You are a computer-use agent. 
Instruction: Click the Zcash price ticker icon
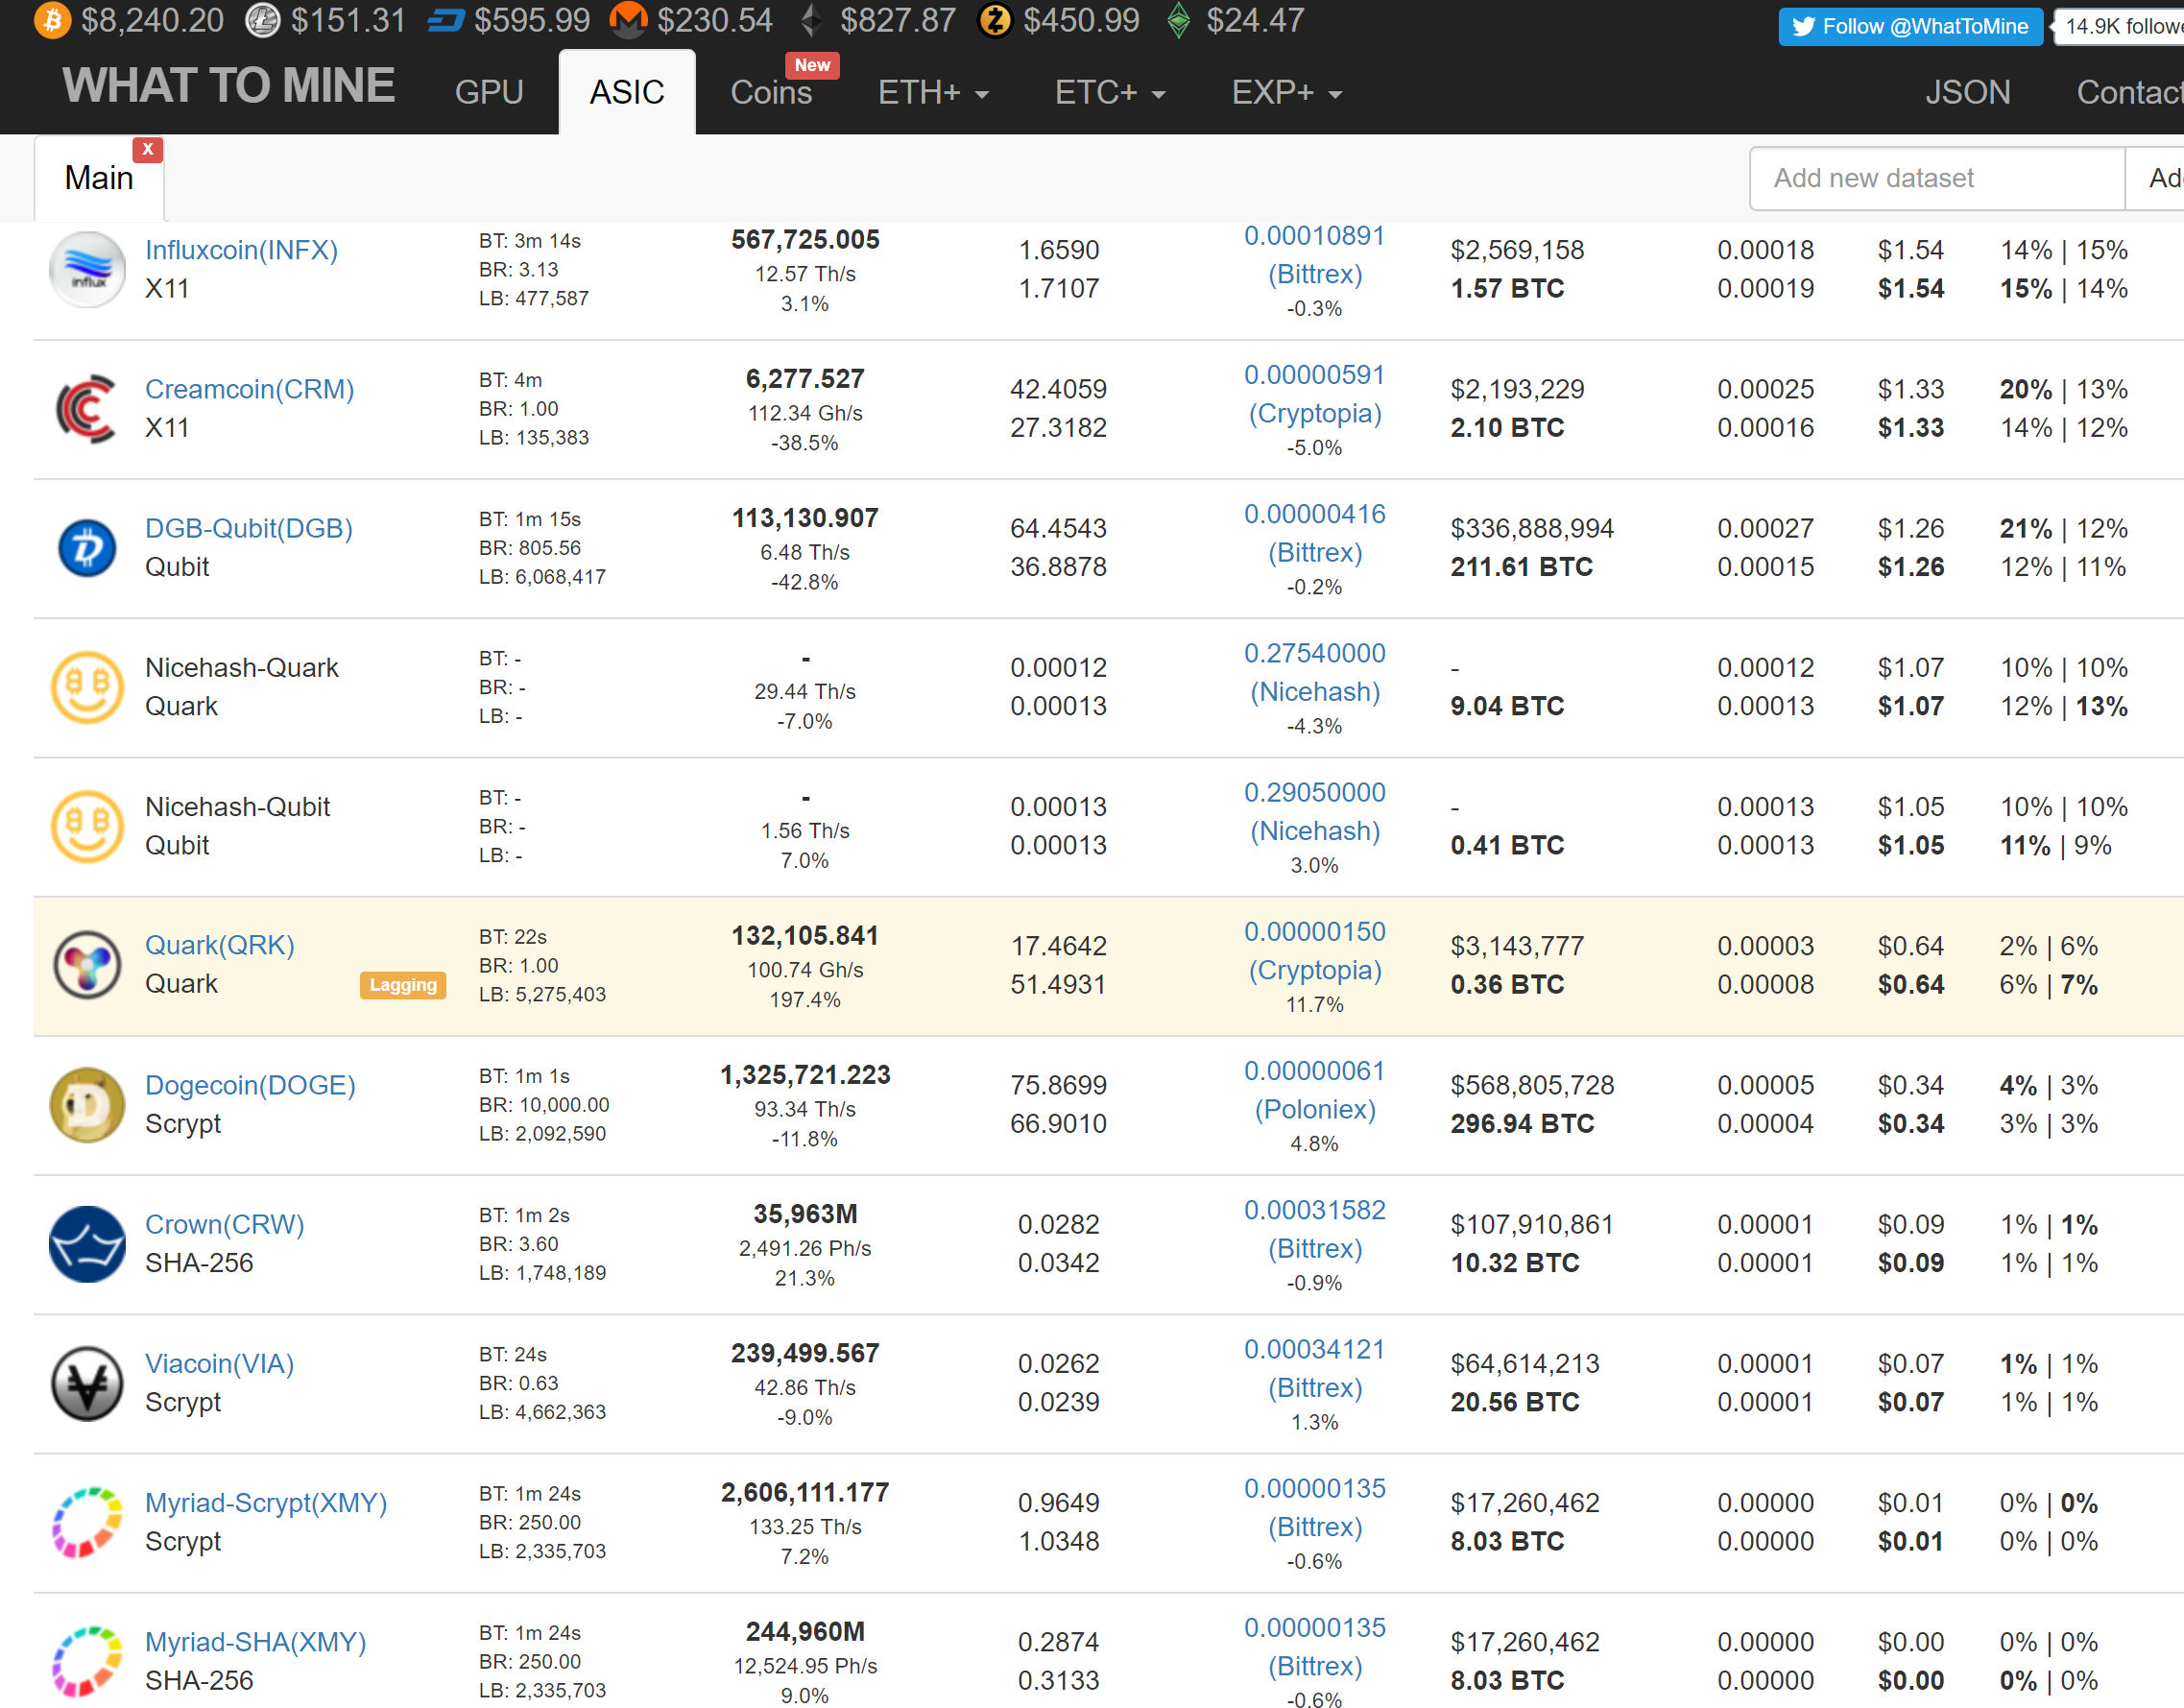(x=995, y=20)
